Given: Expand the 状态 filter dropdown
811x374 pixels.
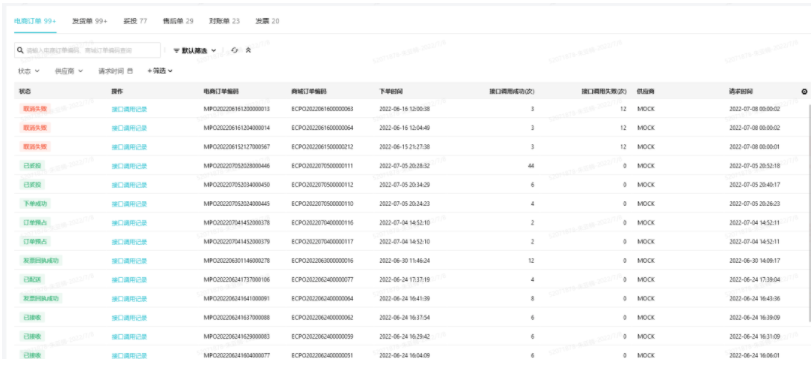Looking at the screenshot, I should (x=28, y=71).
